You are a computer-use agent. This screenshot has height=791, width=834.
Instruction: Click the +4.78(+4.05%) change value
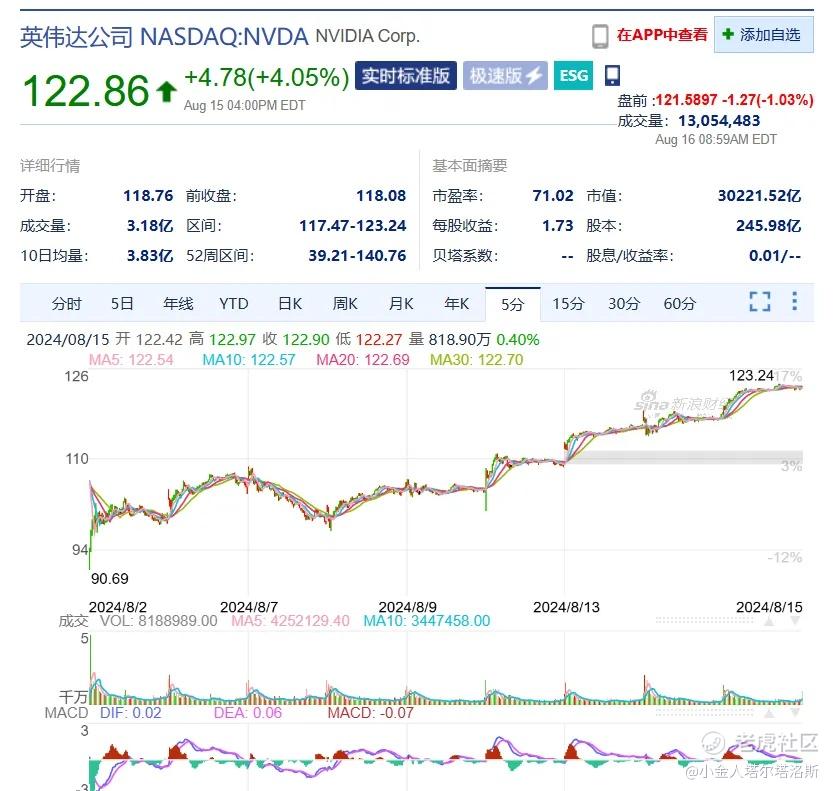point(266,77)
